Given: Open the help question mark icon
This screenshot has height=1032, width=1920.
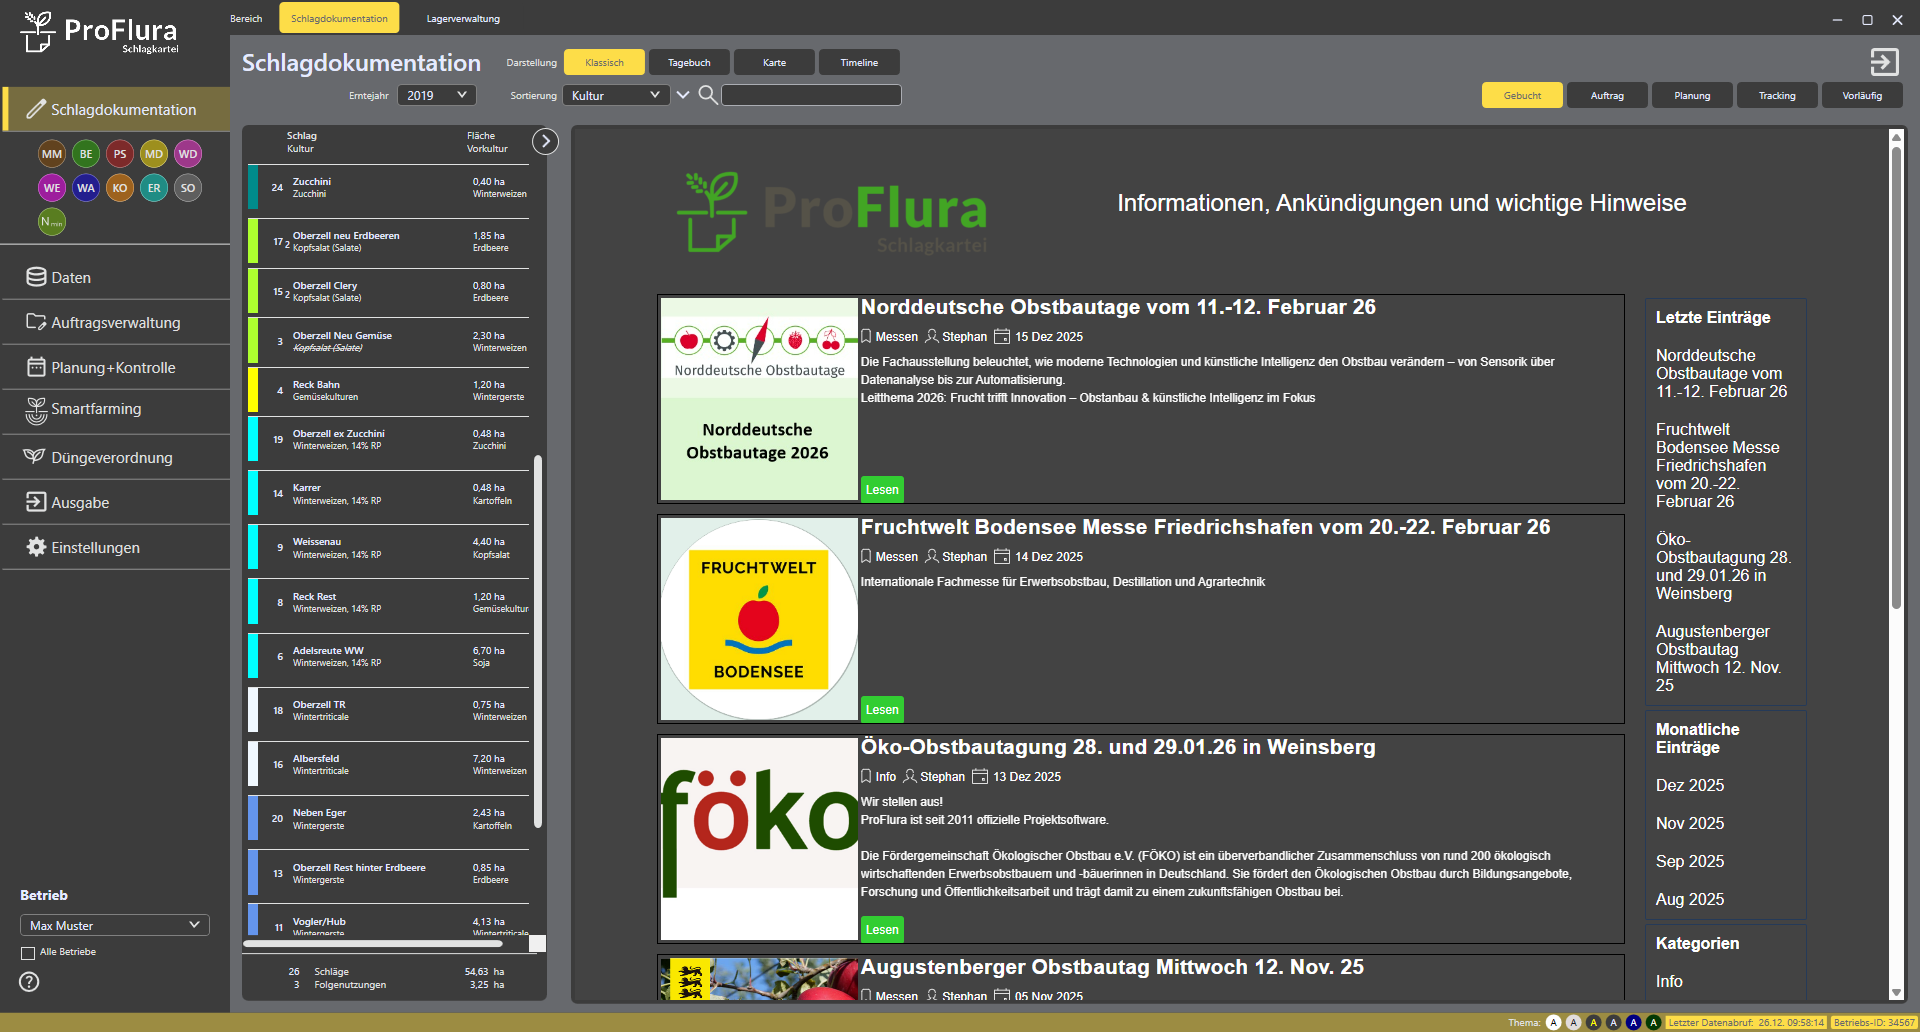Looking at the screenshot, I should 28,983.
